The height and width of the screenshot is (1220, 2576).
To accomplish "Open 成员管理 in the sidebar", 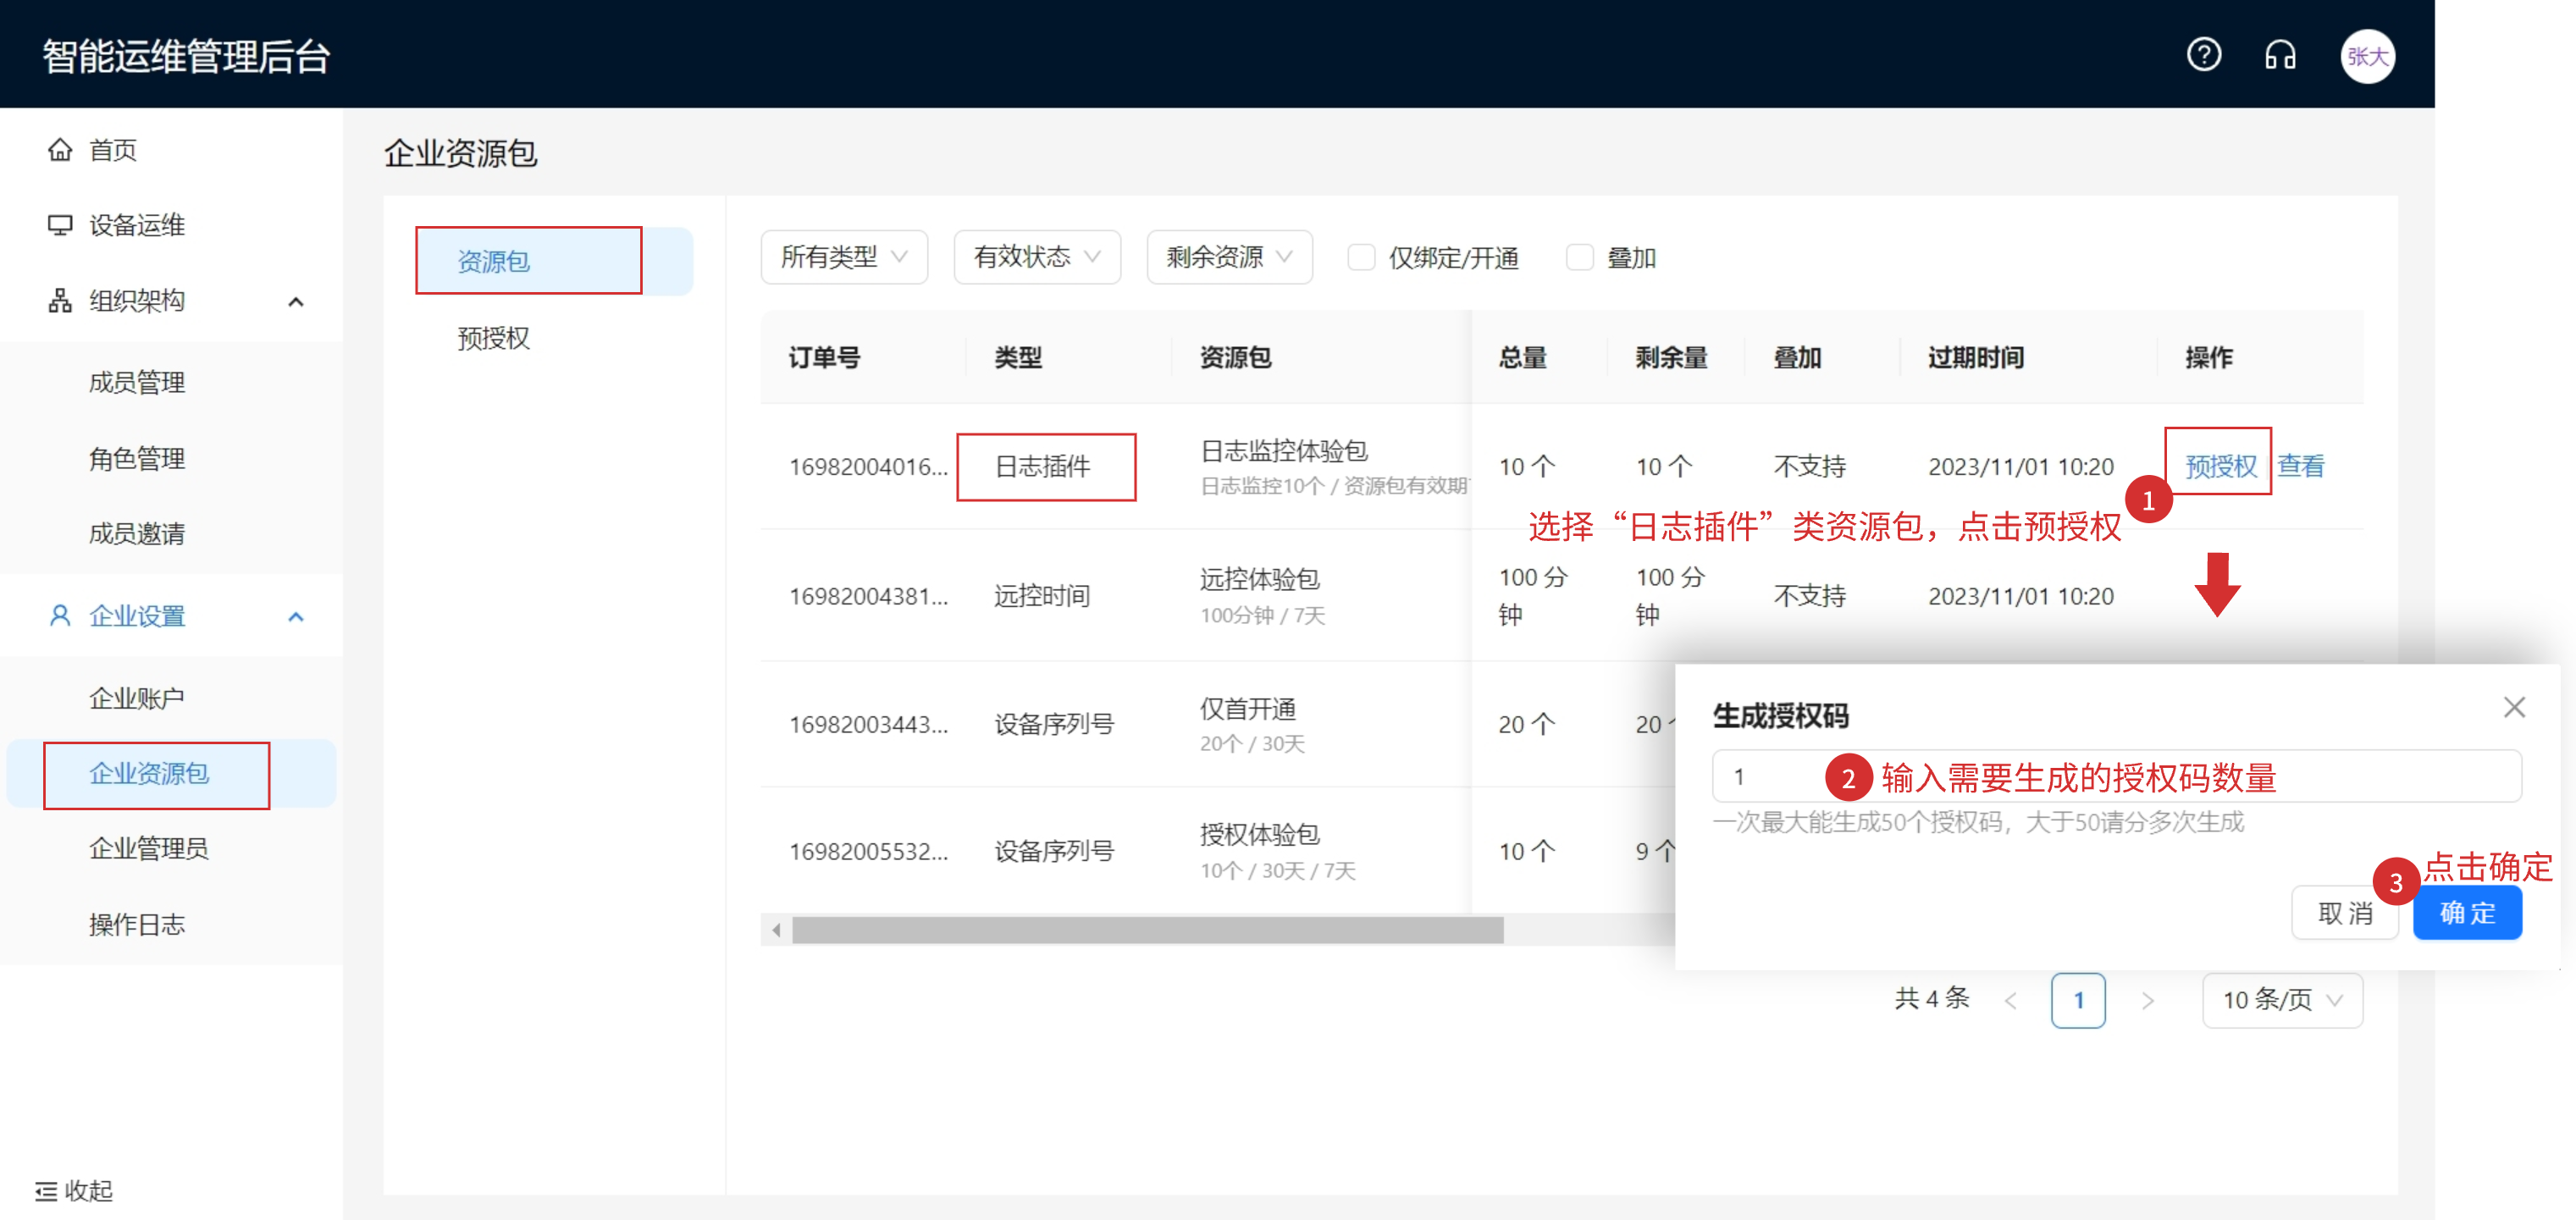I will point(137,382).
